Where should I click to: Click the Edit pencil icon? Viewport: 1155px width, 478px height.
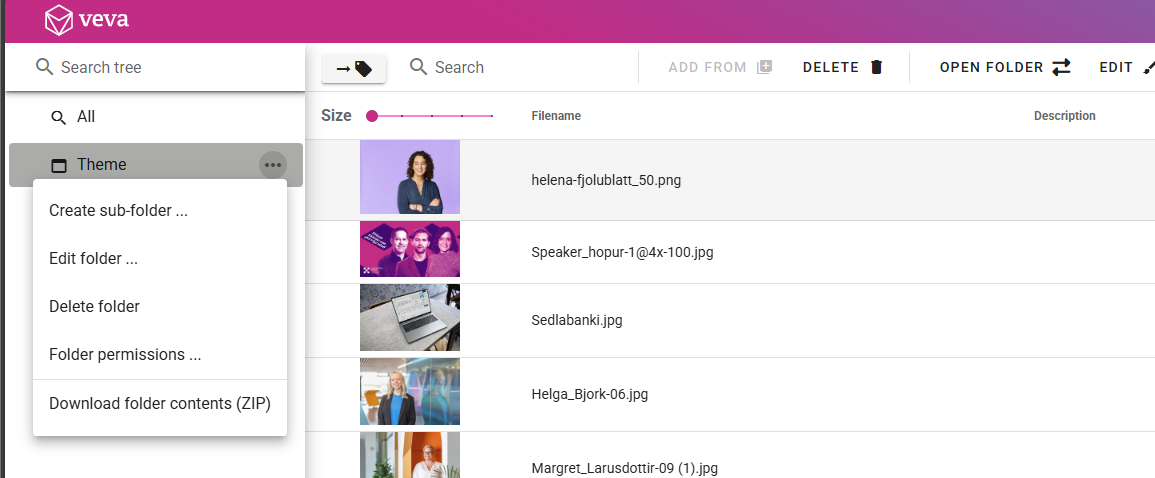[1148, 67]
